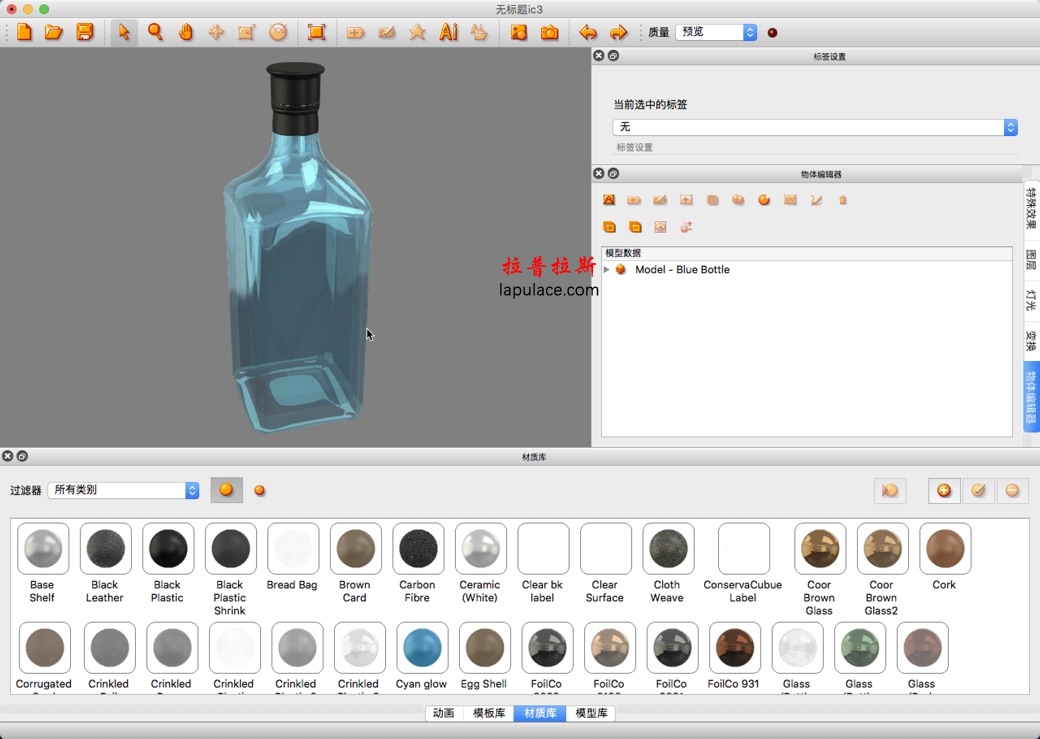Click the camera snapshot icon
The height and width of the screenshot is (739, 1040).
coord(551,32)
